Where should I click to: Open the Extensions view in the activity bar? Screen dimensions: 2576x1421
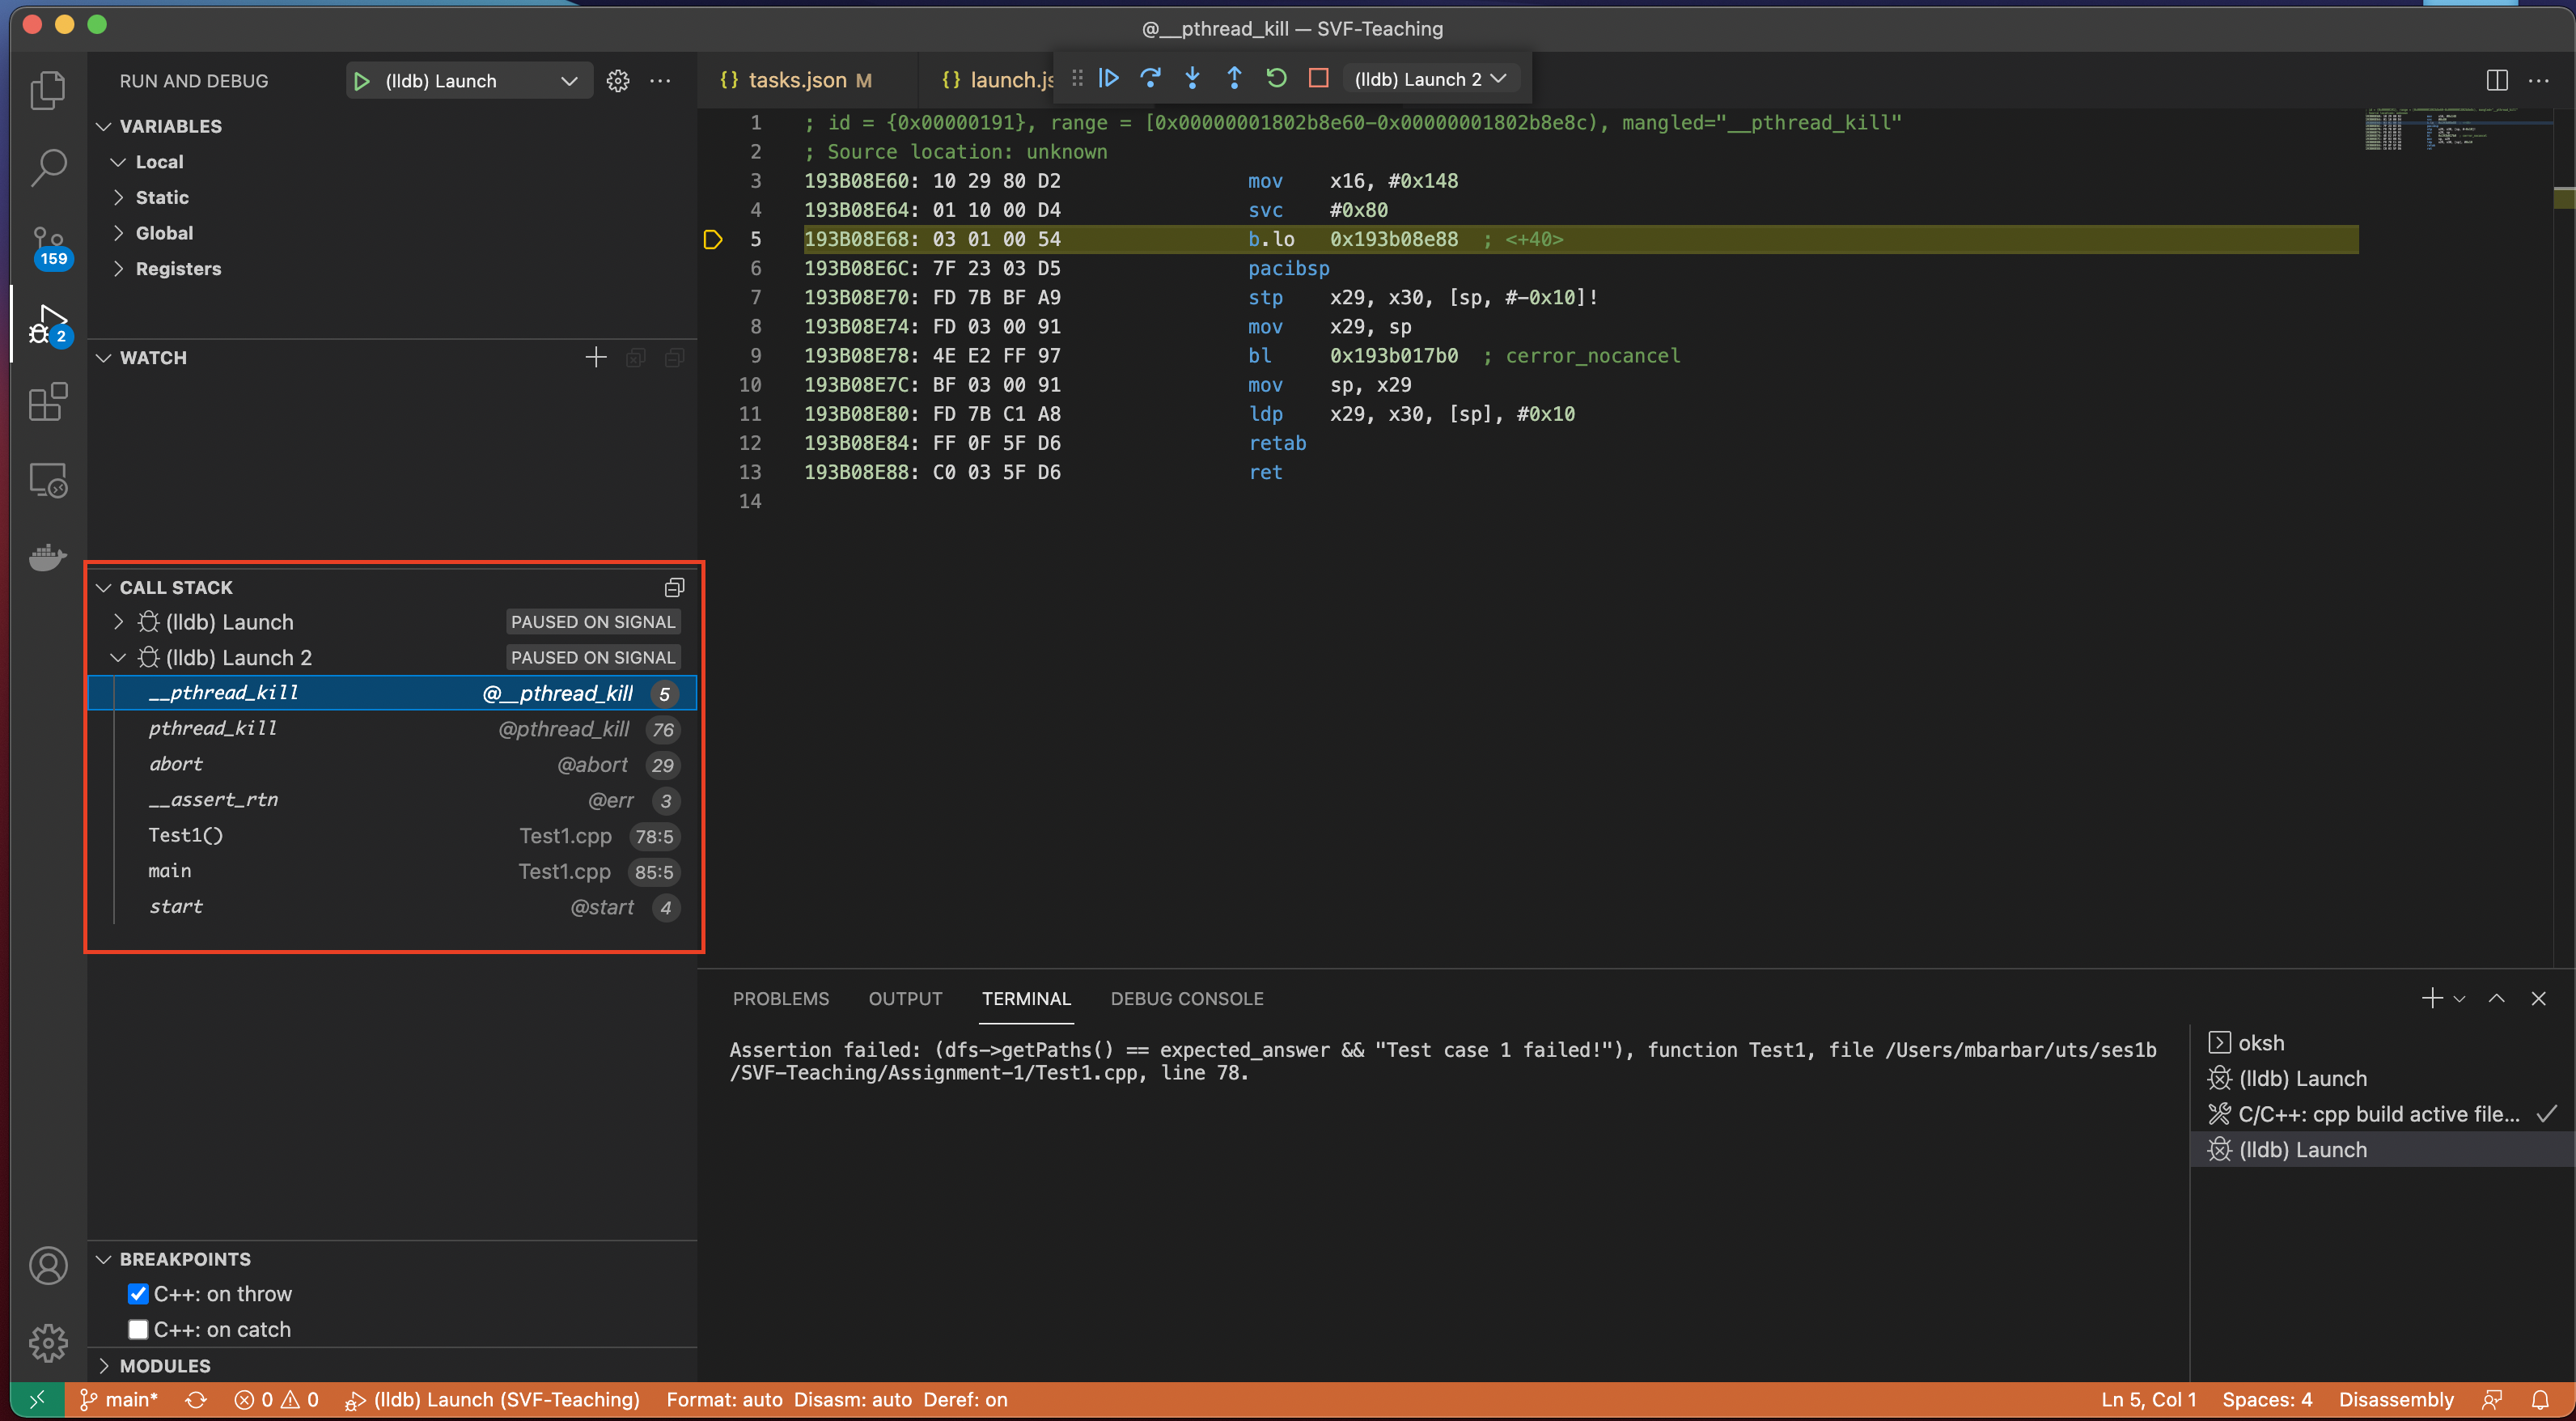click(x=47, y=402)
